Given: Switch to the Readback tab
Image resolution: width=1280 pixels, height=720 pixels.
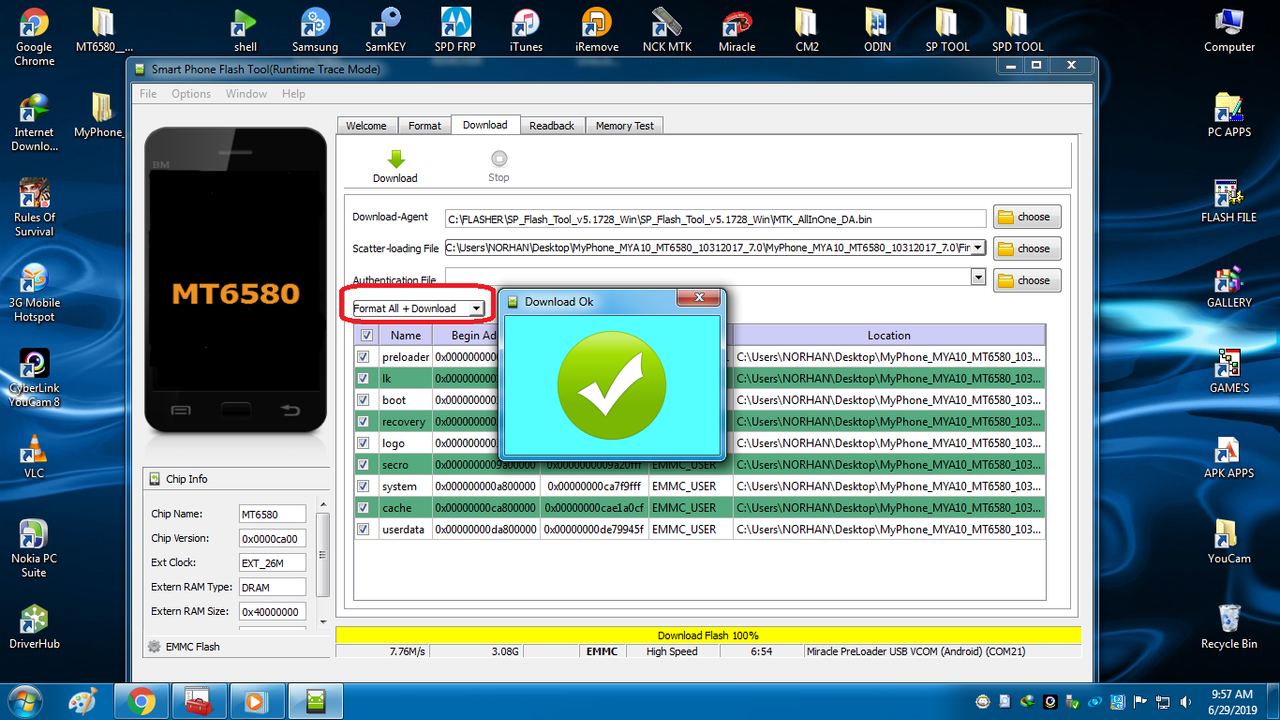Looking at the screenshot, I should 552,126.
